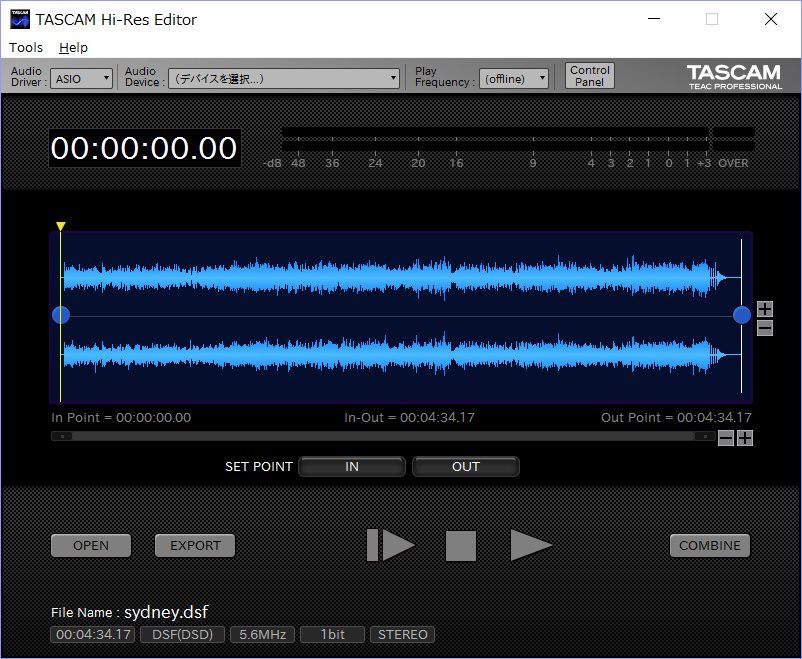
Task: Click EXPORT button
Action: tap(195, 545)
